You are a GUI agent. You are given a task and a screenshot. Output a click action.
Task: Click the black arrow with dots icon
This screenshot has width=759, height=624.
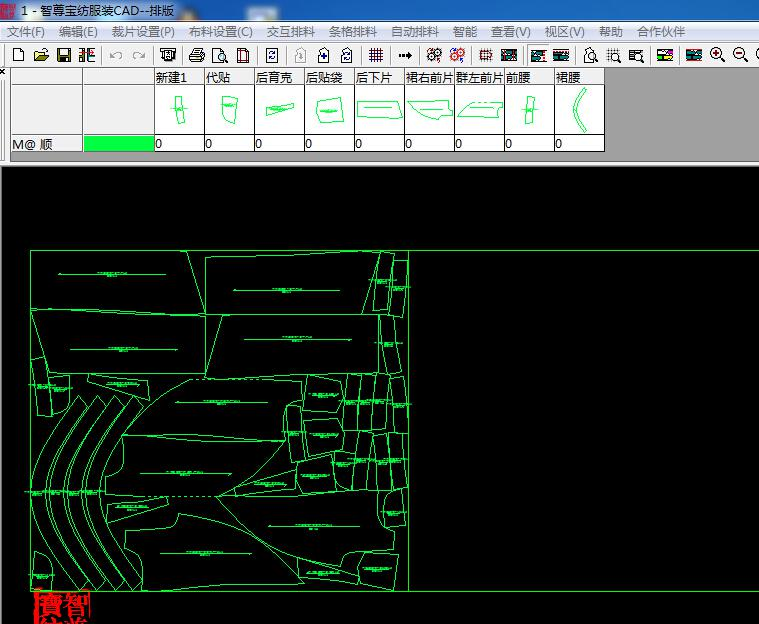(x=405, y=55)
